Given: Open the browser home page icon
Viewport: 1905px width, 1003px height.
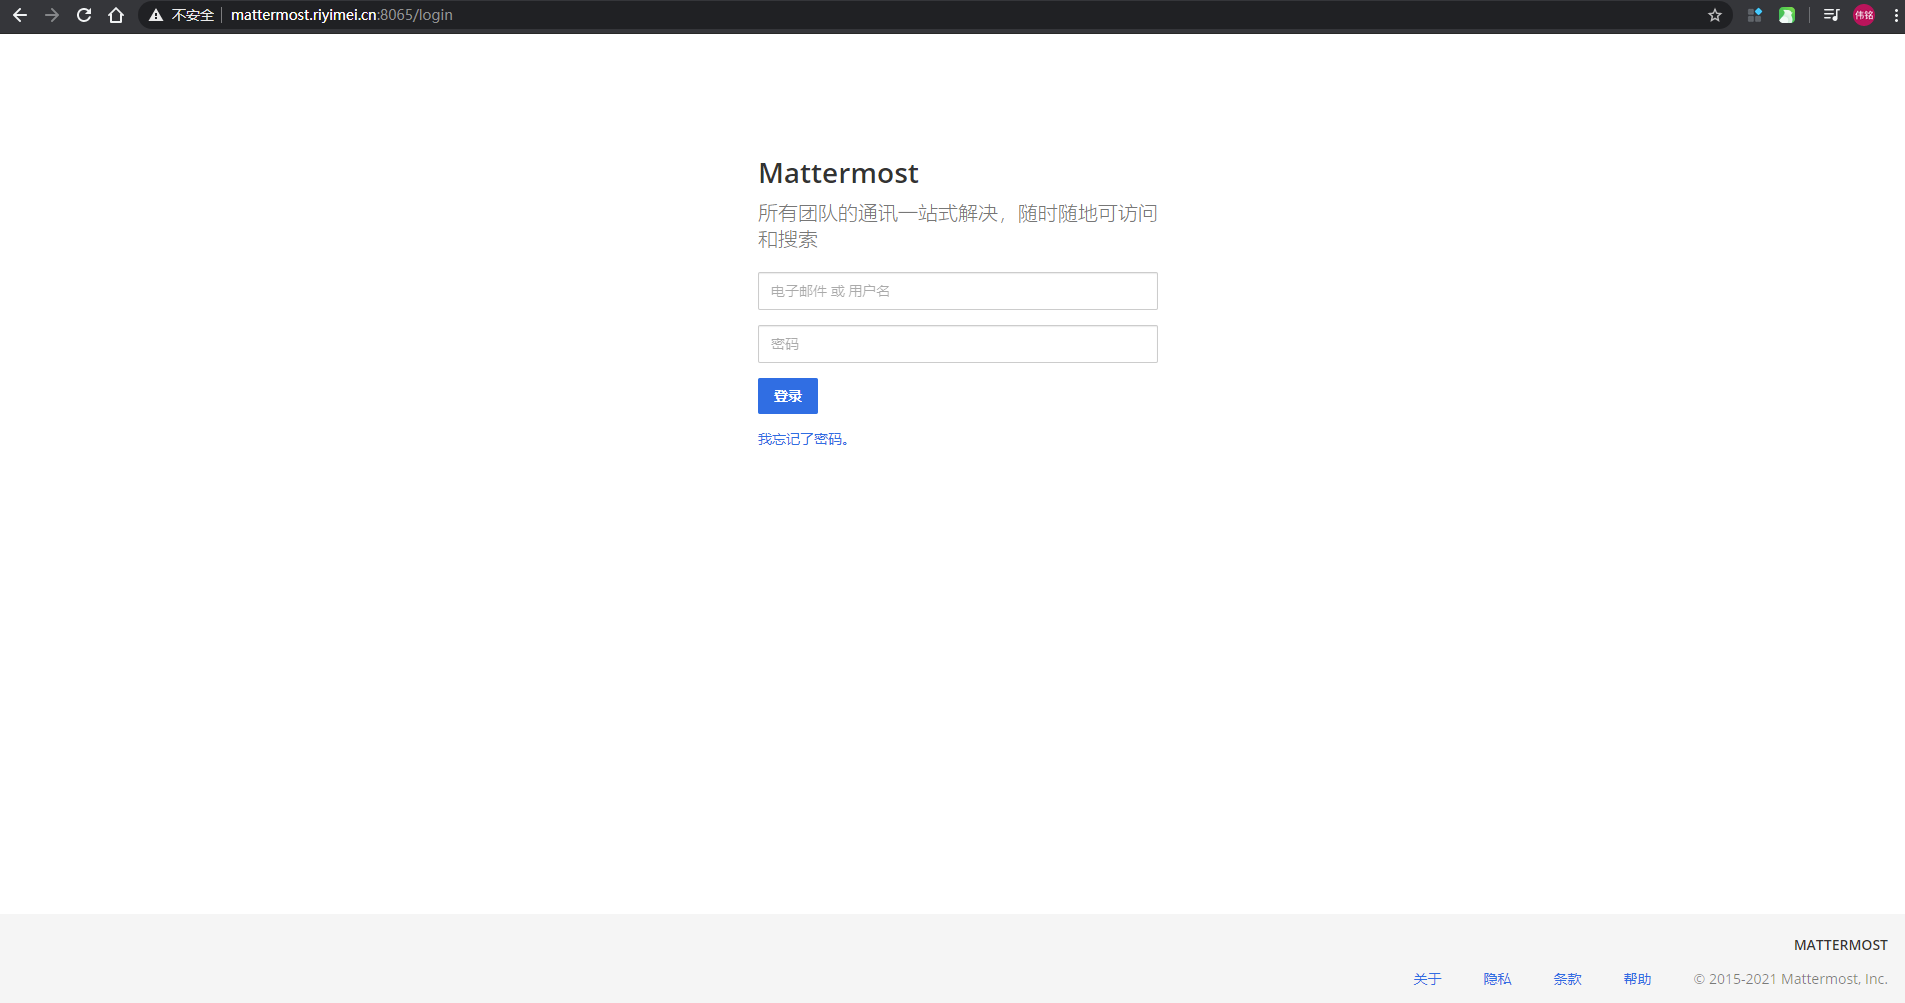Looking at the screenshot, I should point(116,15).
